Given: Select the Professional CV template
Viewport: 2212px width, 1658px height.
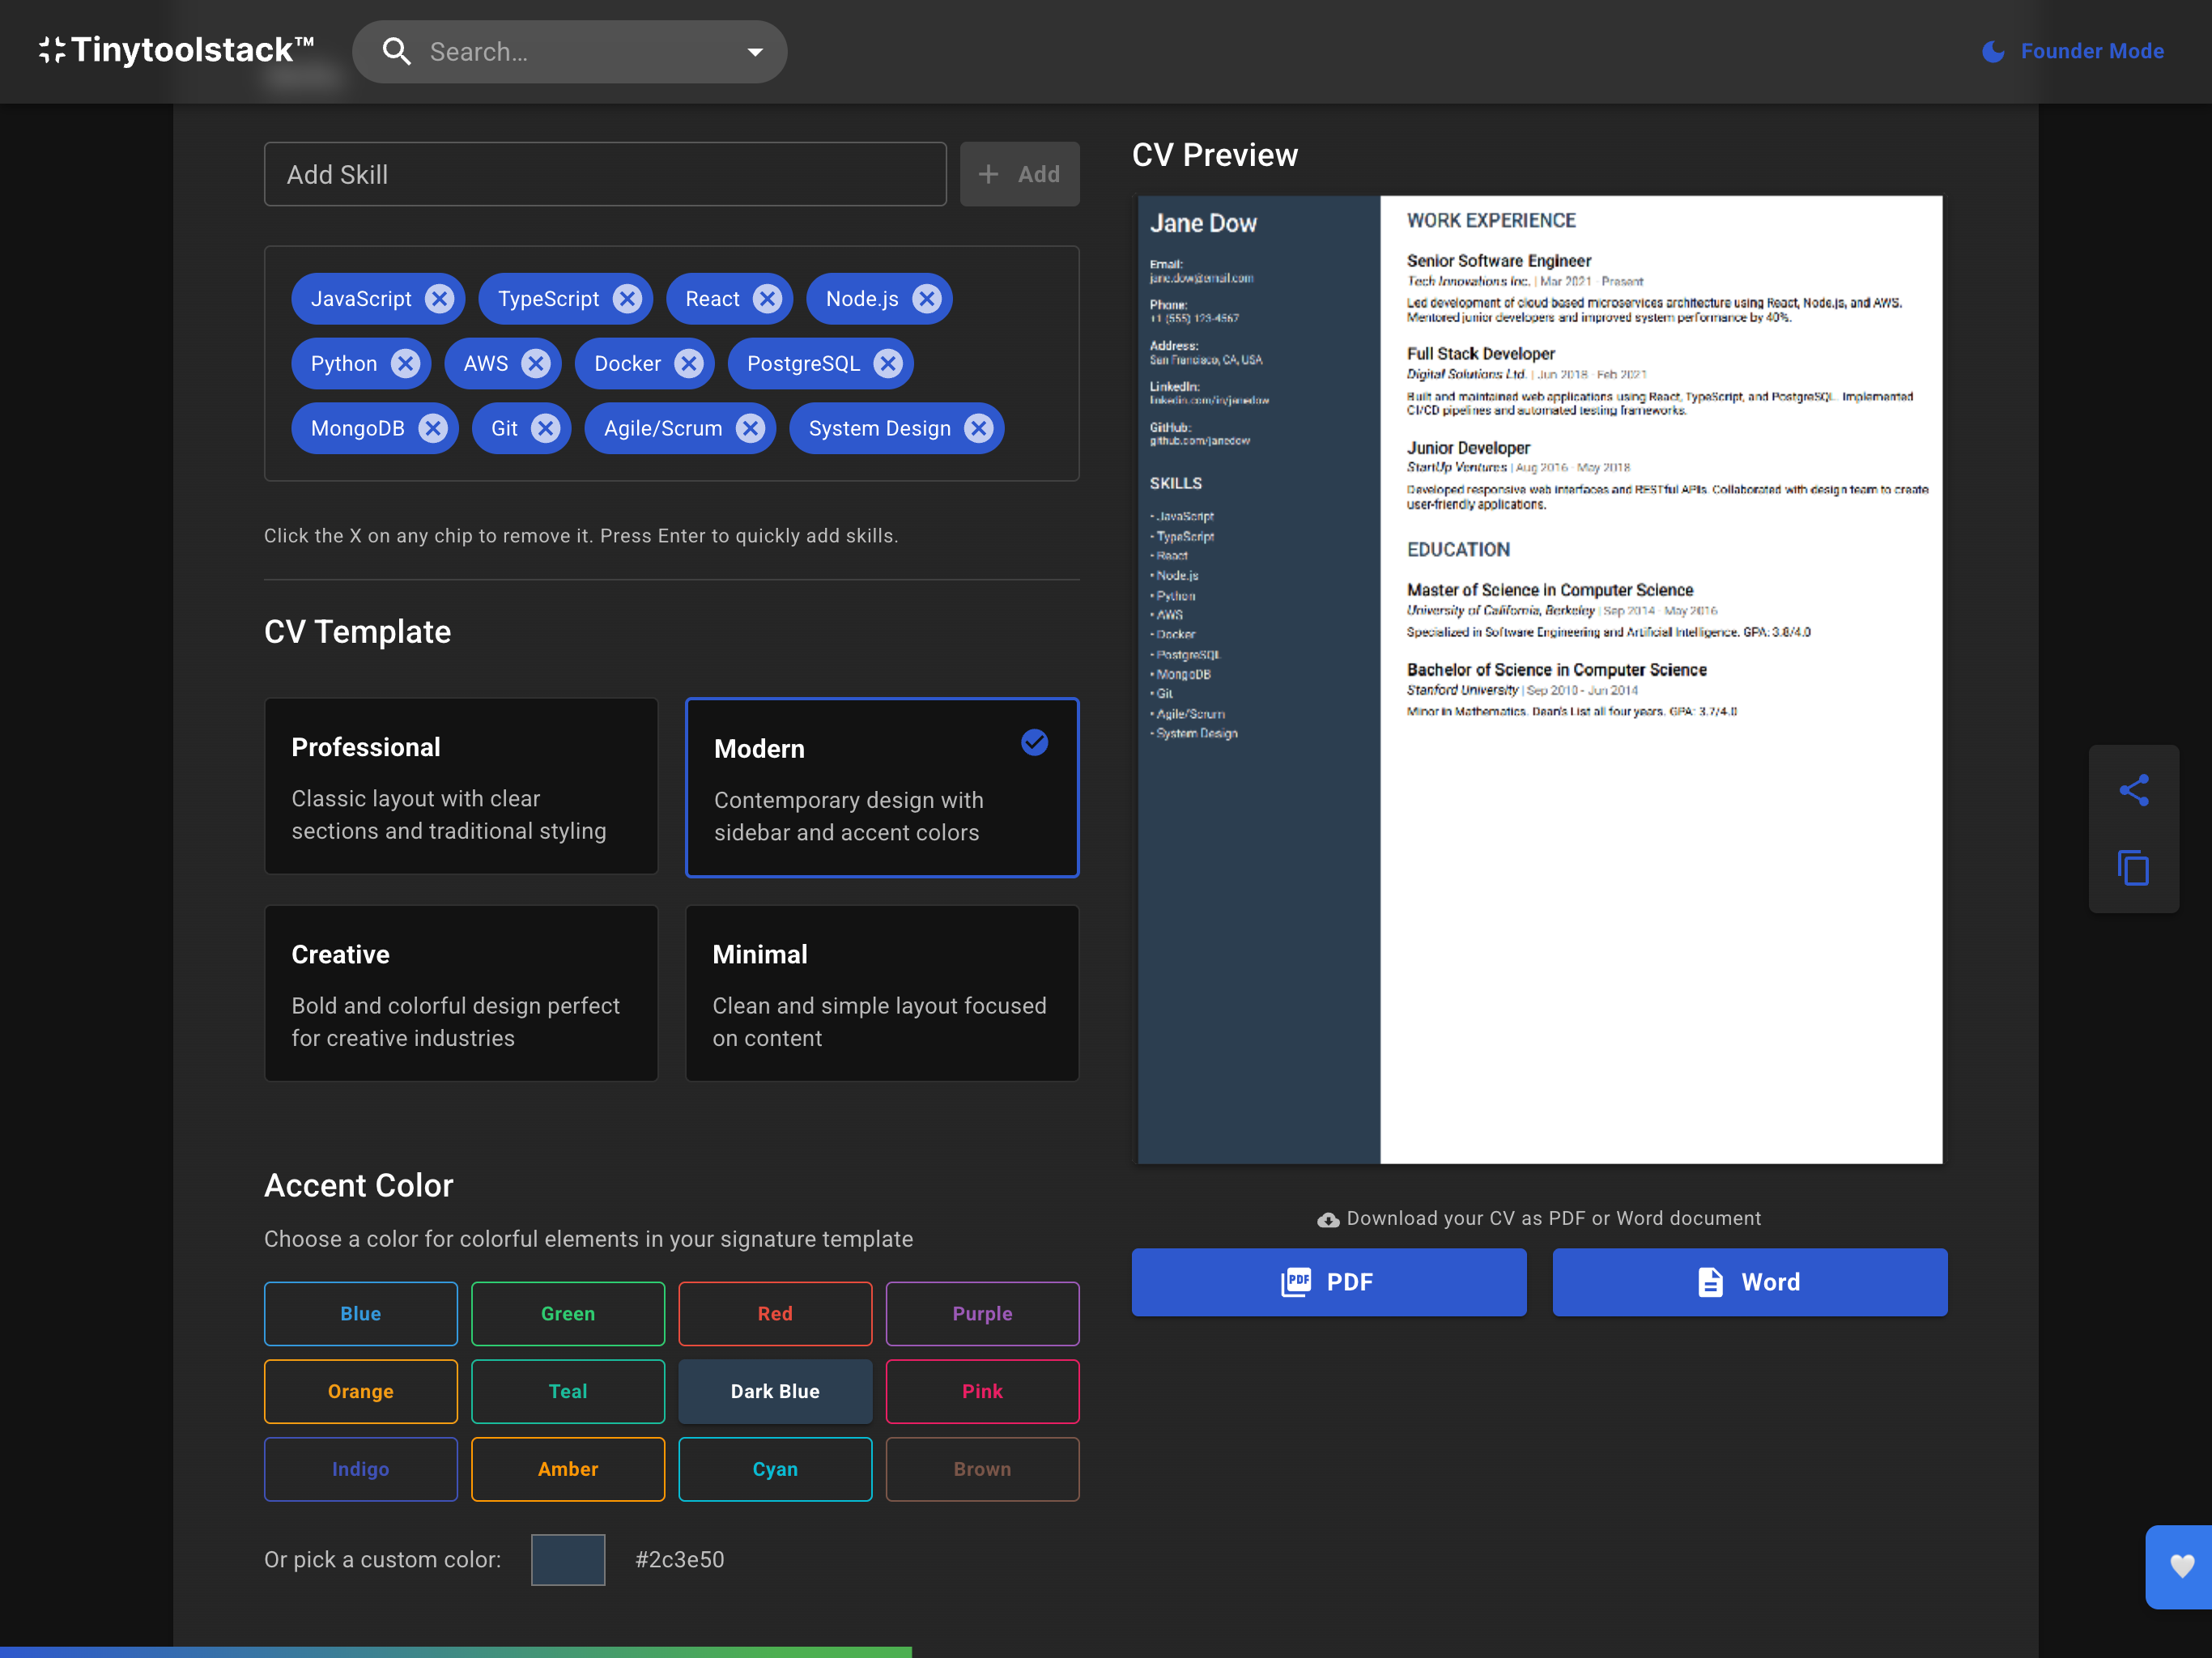Looking at the screenshot, I should [x=461, y=787].
